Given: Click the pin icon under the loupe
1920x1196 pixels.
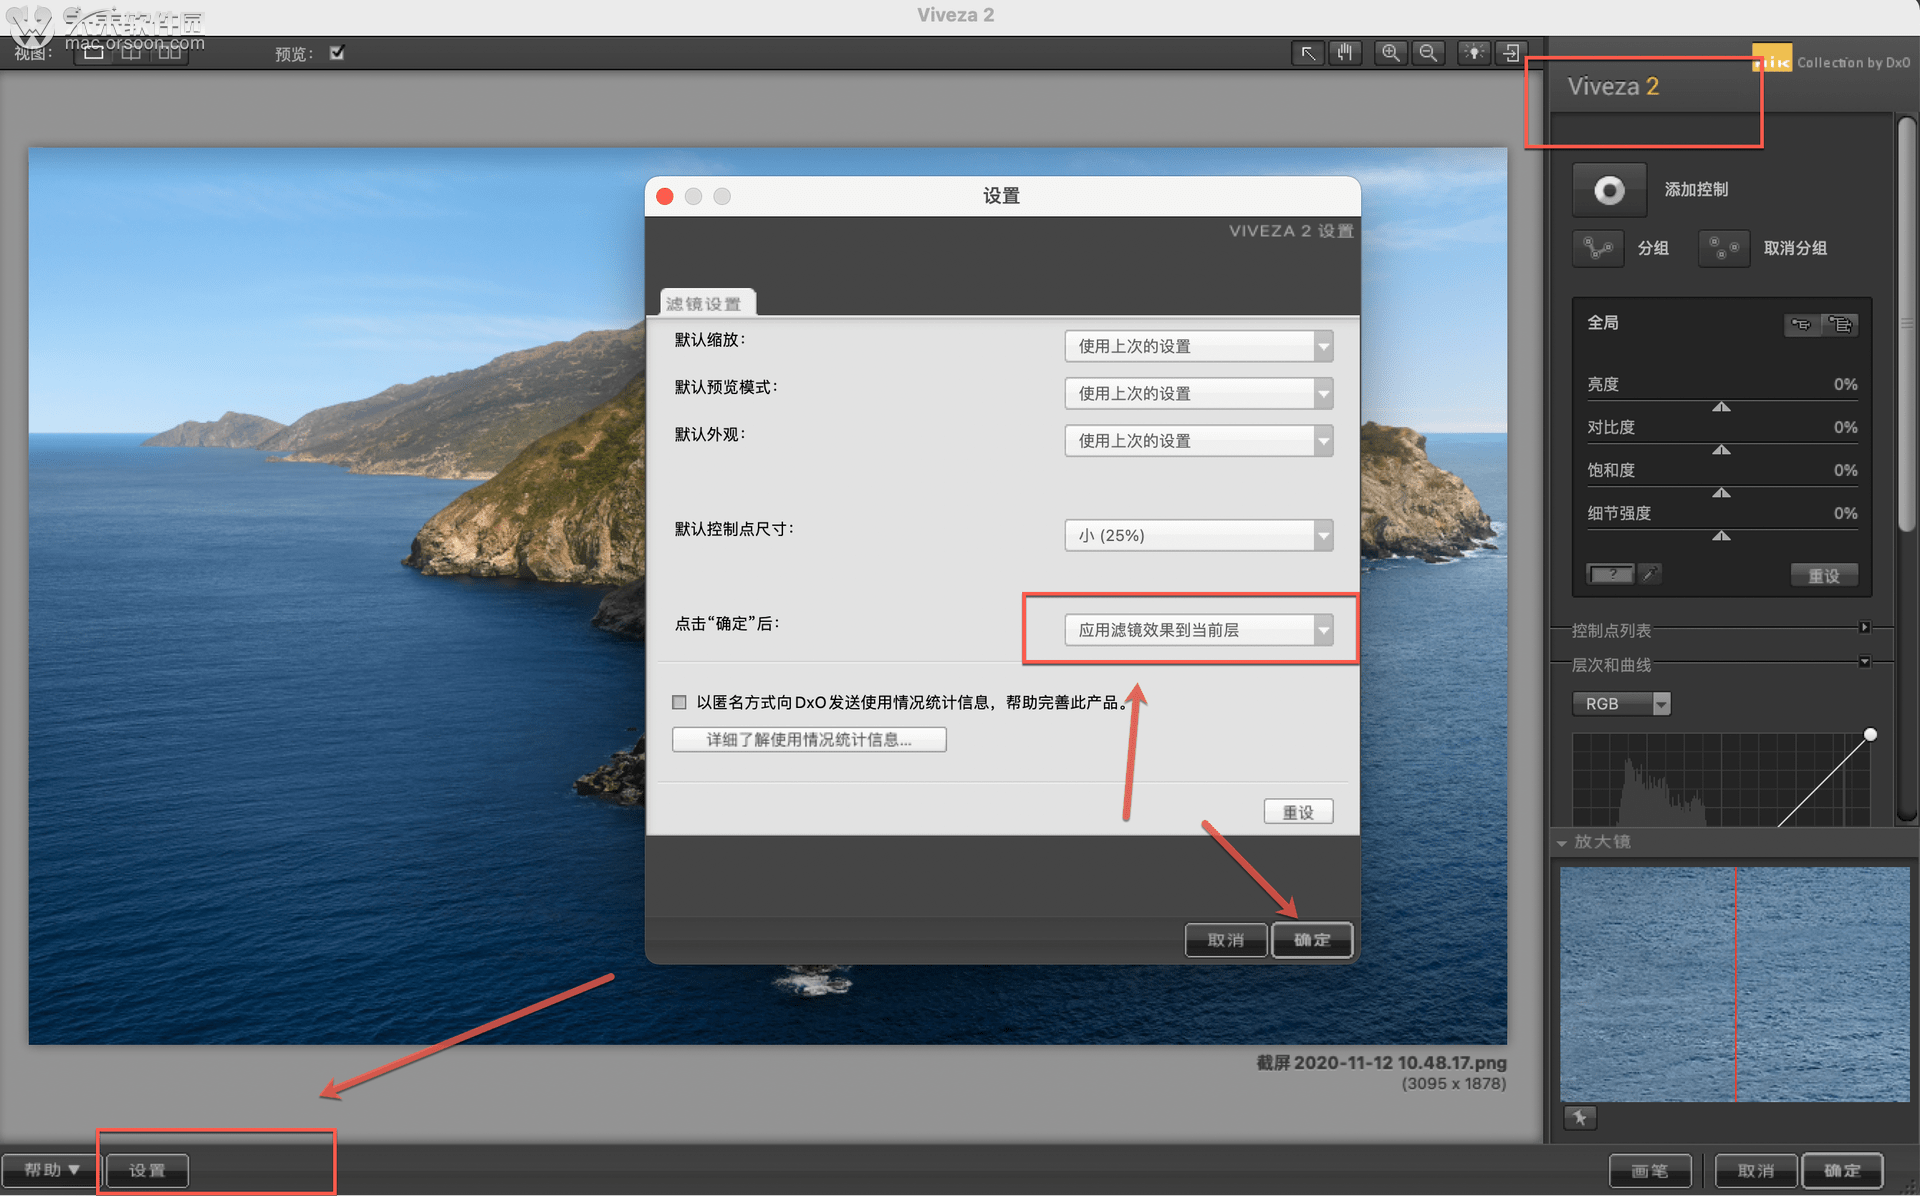Looking at the screenshot, I should pos(1580,1118).
